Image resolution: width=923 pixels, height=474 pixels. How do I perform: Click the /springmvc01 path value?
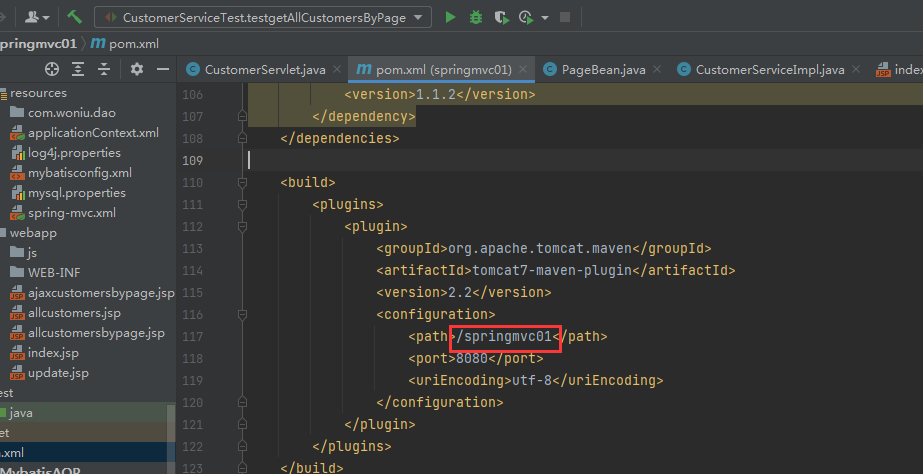point(504,336)
